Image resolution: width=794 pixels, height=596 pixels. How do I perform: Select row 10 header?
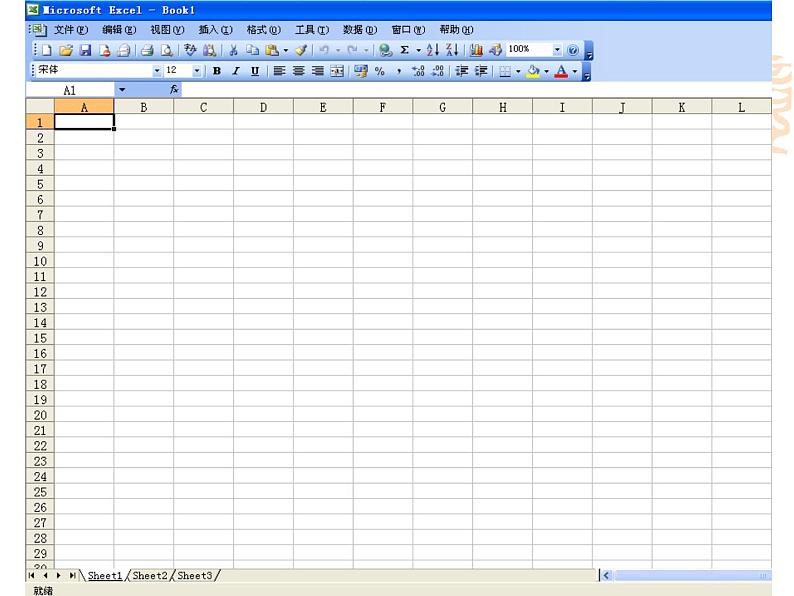[40, 261]
